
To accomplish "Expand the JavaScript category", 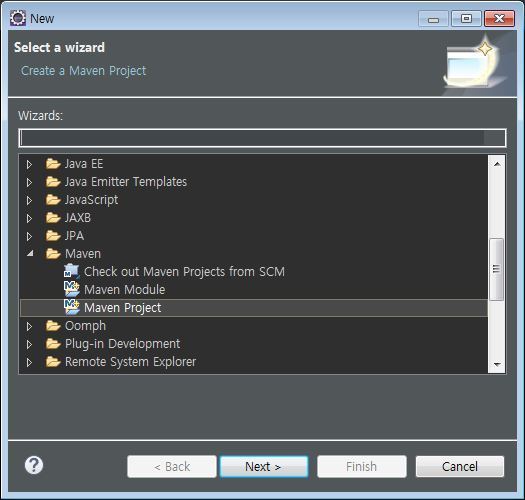I will (x=29, y=200).
